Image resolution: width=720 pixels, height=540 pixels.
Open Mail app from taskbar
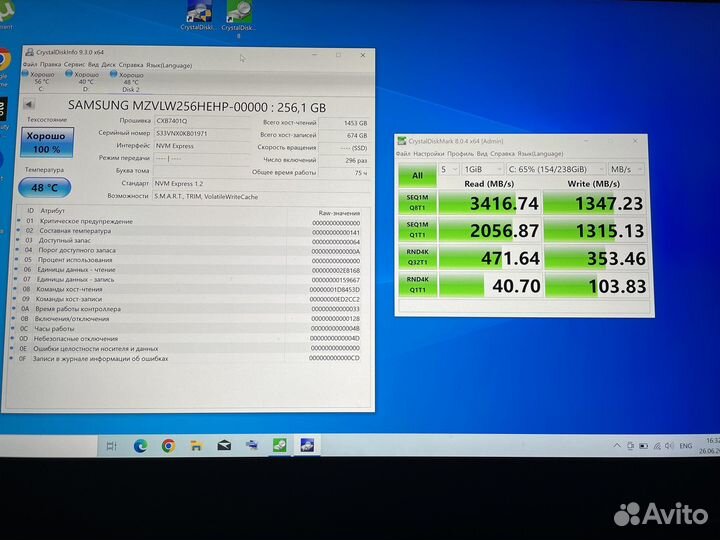pyautogui.click(x=224, y=445)
